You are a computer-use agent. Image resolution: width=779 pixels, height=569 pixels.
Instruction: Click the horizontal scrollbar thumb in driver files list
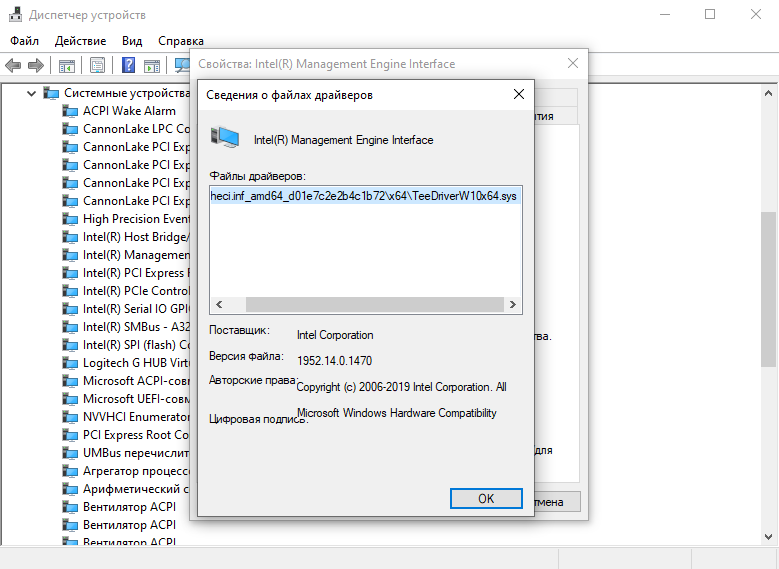pyautogui.click(x=375, y=305)
